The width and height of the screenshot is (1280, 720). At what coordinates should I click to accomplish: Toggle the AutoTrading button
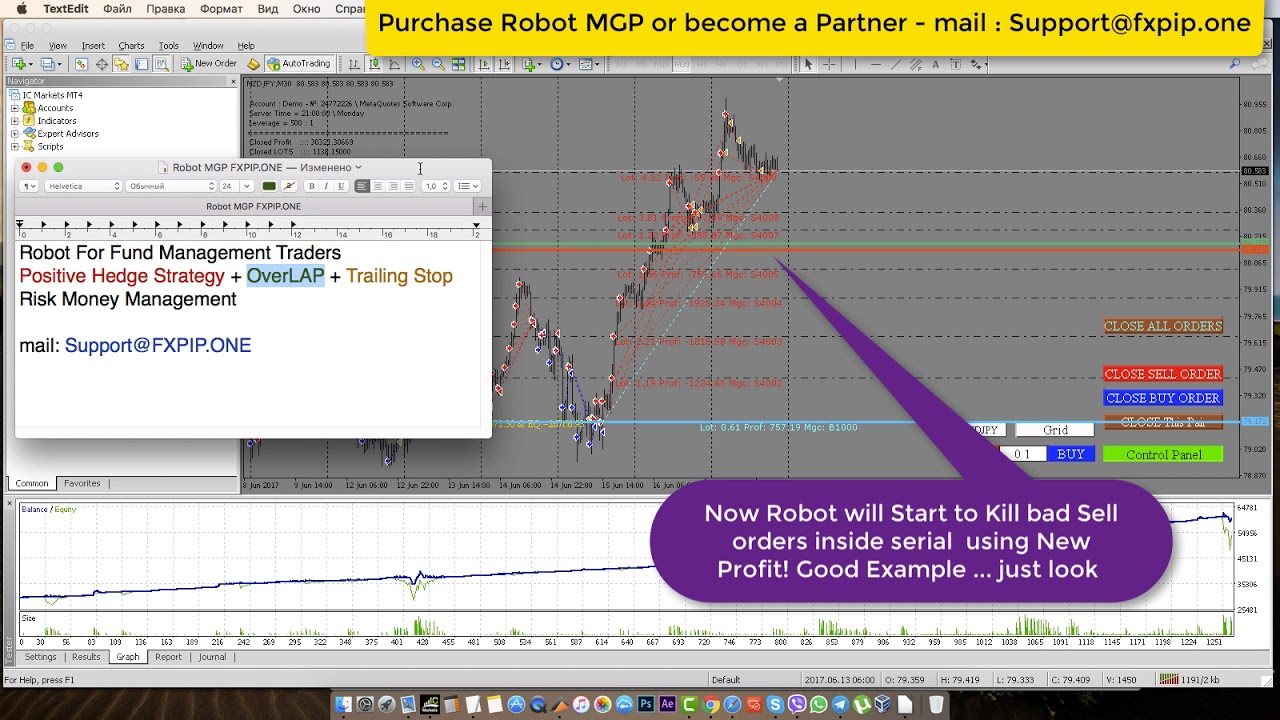[298, 64]
